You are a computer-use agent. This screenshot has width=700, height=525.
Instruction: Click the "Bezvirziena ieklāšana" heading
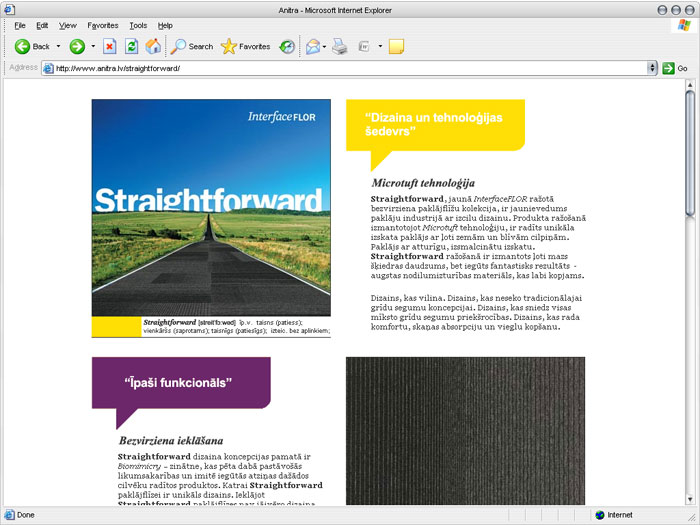click(171, 441)
